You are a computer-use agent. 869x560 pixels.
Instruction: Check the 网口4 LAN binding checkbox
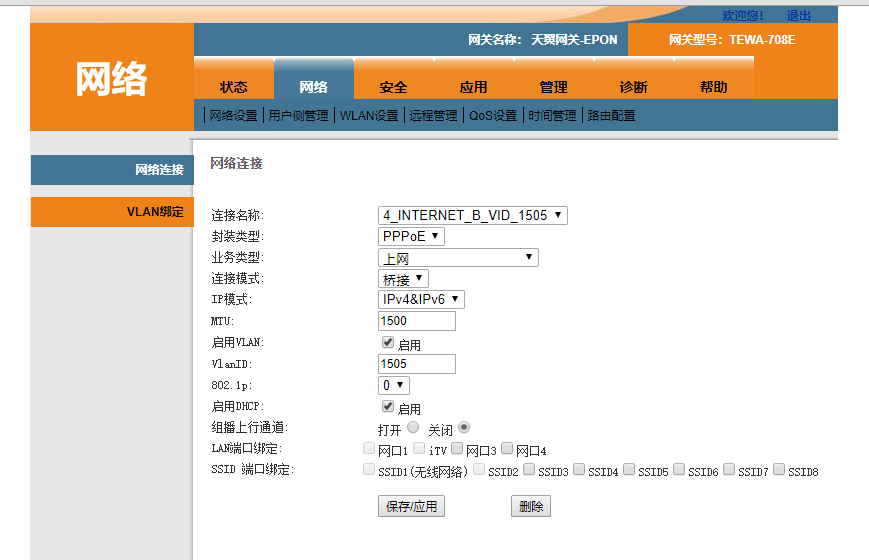coord(507,448)
